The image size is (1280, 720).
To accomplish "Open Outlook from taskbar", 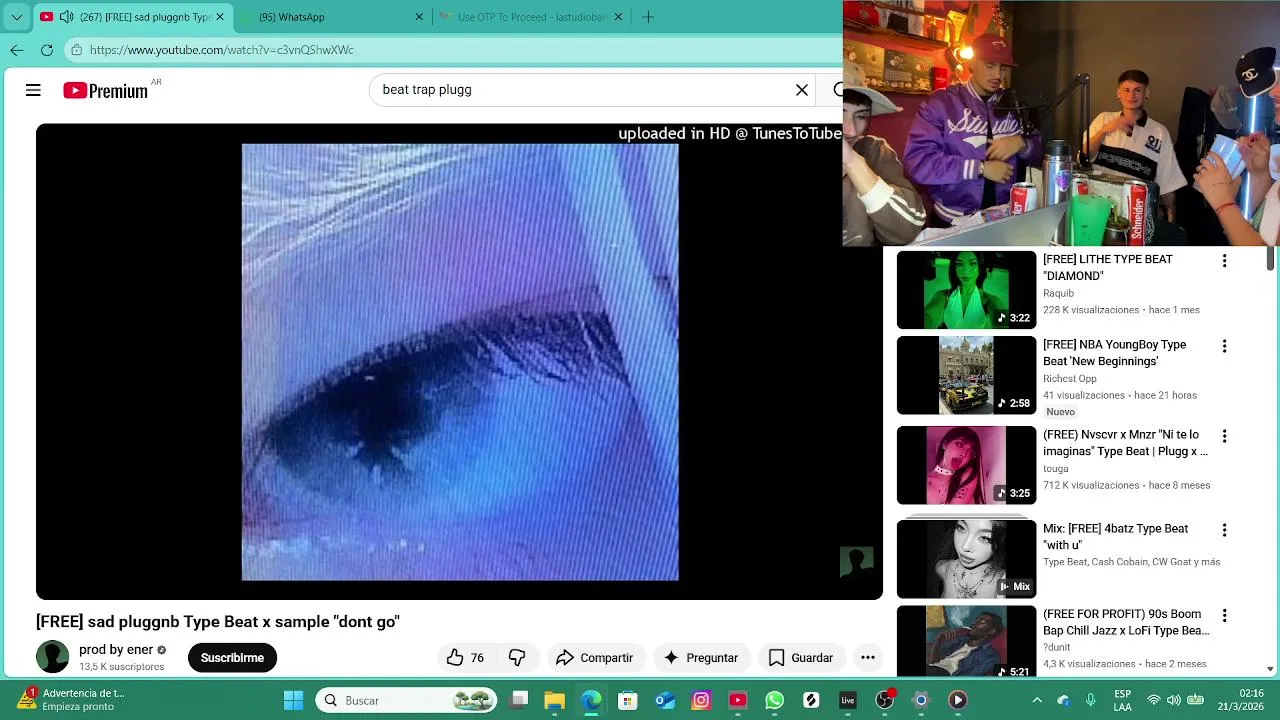I will click(x=664, y=700).
